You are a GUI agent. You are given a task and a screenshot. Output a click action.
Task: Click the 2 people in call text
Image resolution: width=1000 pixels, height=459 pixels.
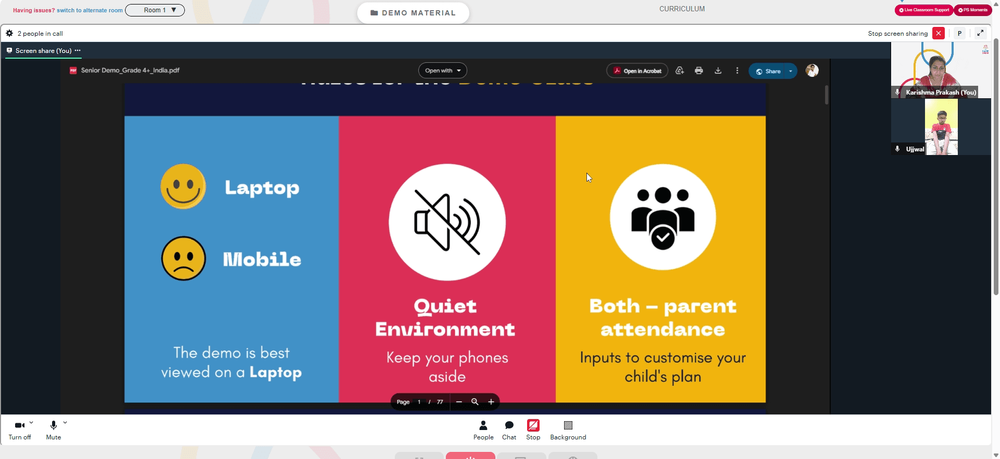(x=40, y=33)
